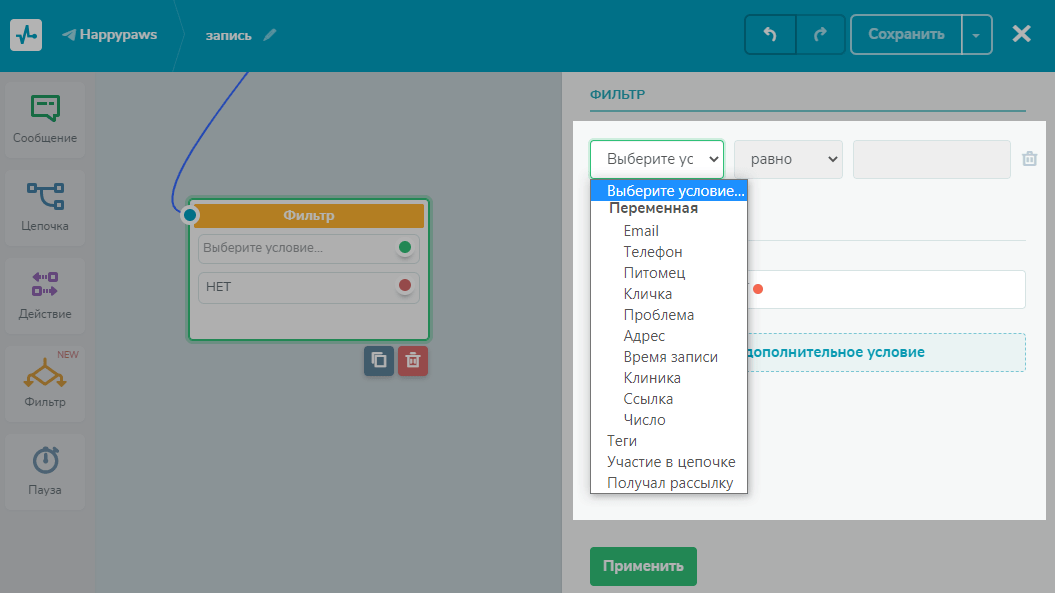Screen dimensions: 1055x593
Task: Choose Теги condition option
Action: pyautogui.click(x=669, y=441)
